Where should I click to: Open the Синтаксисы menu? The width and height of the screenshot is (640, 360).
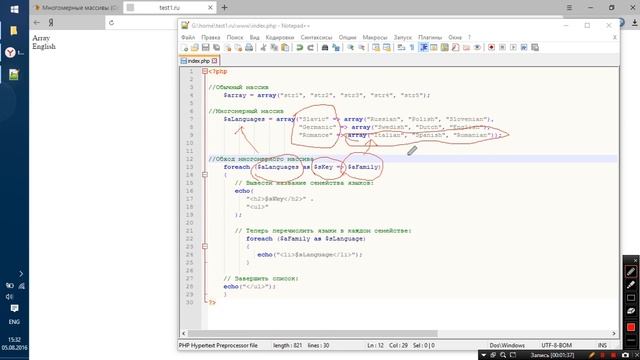coord(316,37)
